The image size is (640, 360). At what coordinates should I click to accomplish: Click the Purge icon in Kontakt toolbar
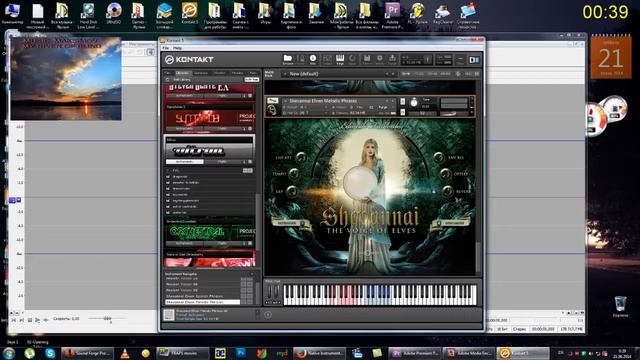392,59
